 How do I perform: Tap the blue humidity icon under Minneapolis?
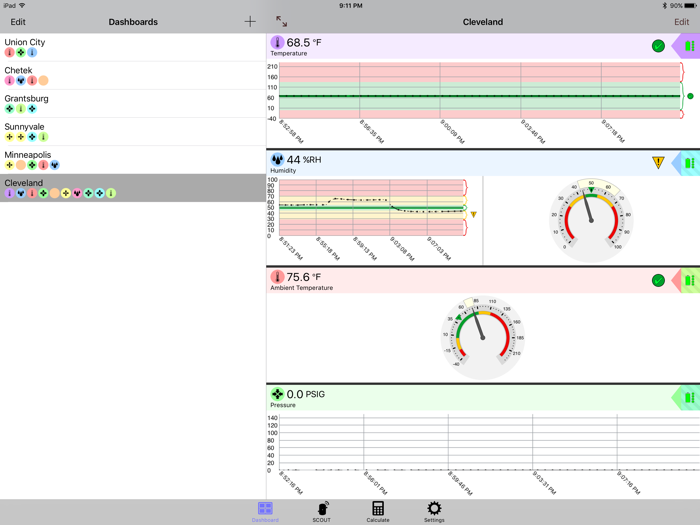(54, 165)
